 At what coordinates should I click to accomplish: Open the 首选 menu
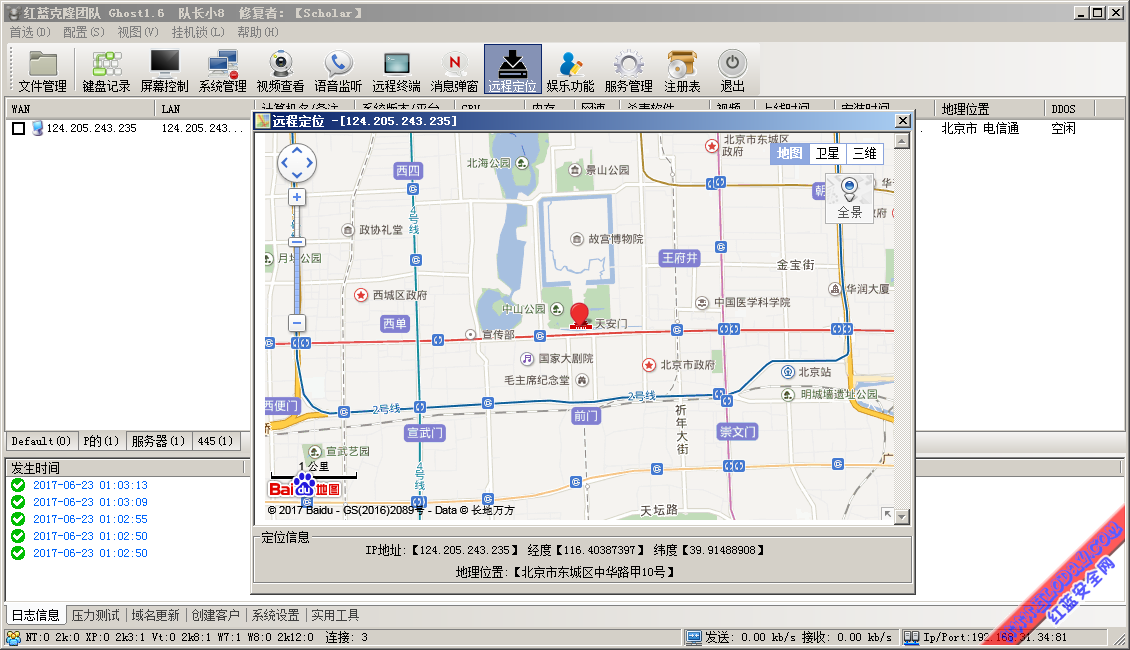(x=30, y=32)
